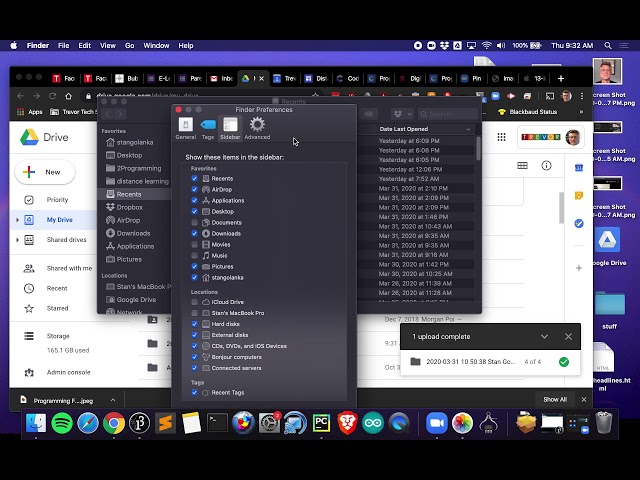640x480 pixels.
Task: Open the Advanced preferences tab
Action: click(257, 128)
